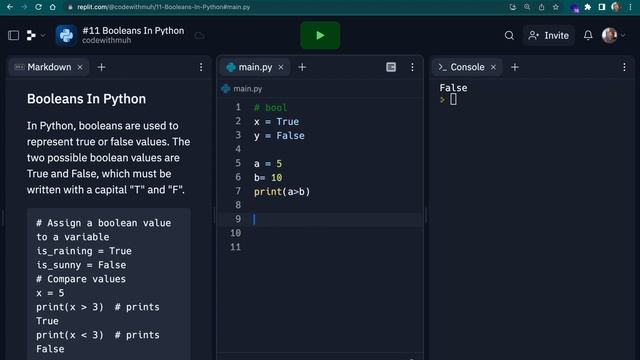The image size is (640, 360).
Task: Toggle the sidebar panel icon
Action: [x=13, y=36]
